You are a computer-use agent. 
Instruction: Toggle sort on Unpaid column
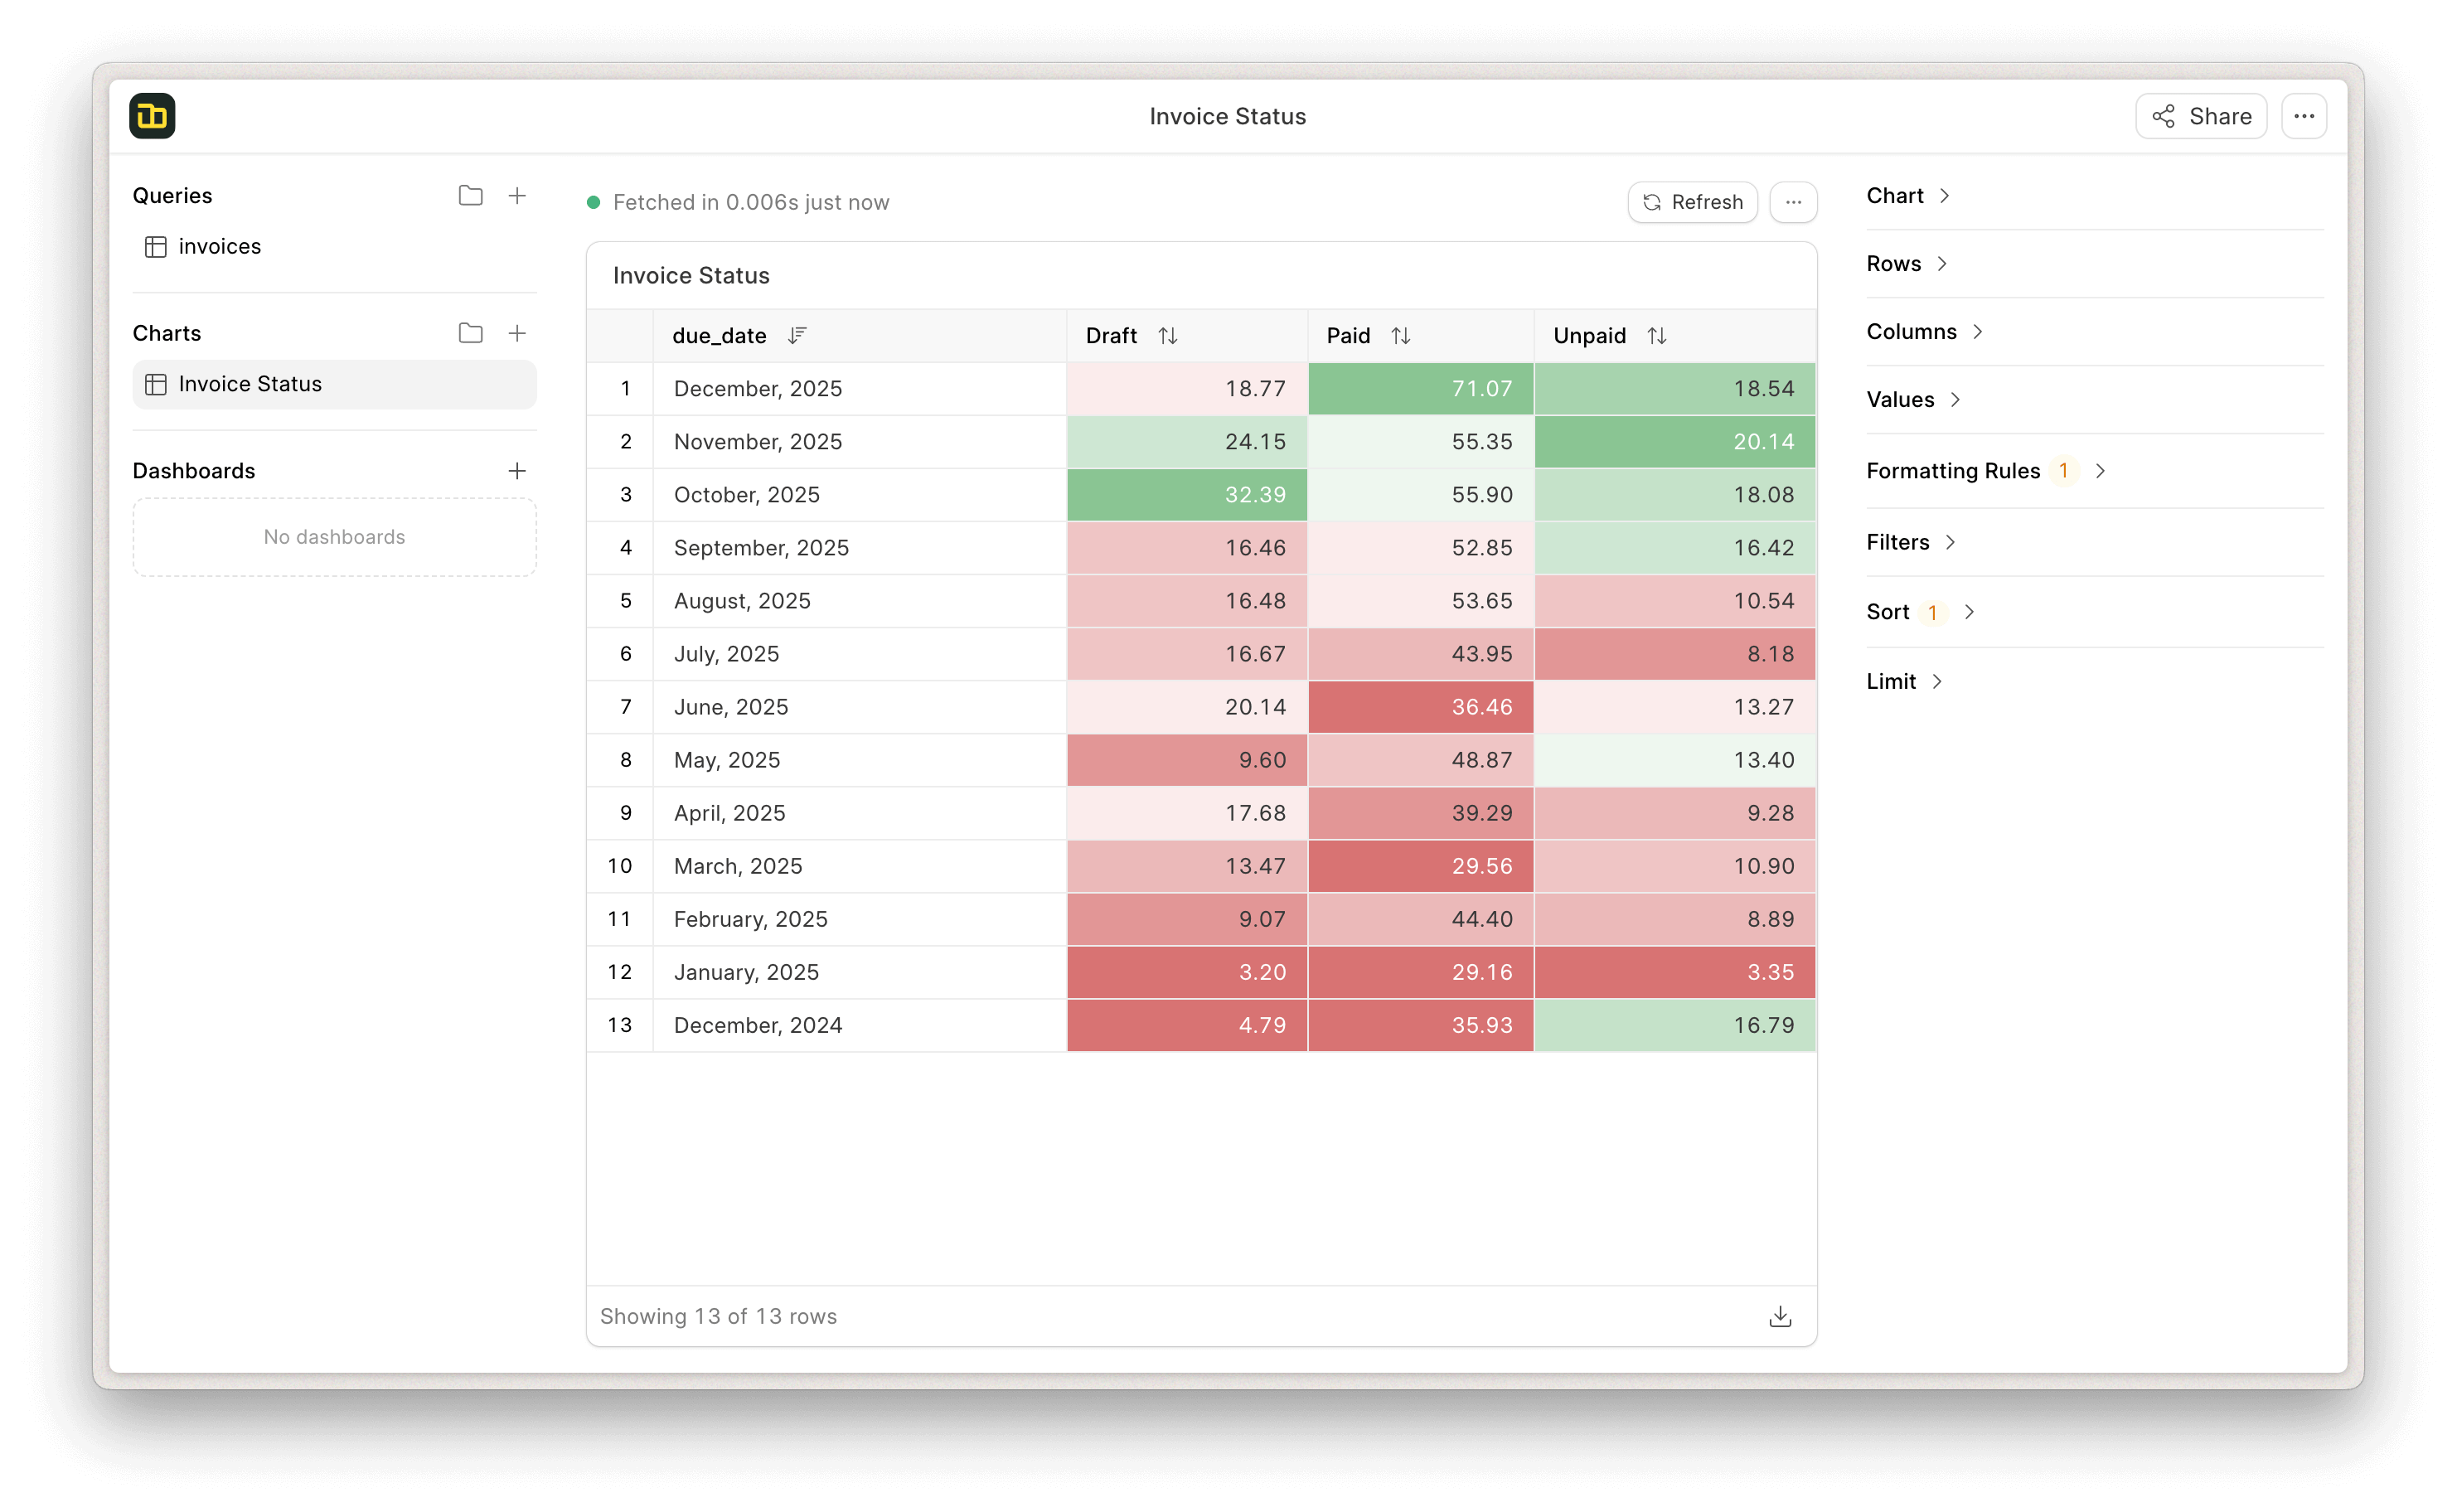1657,336
